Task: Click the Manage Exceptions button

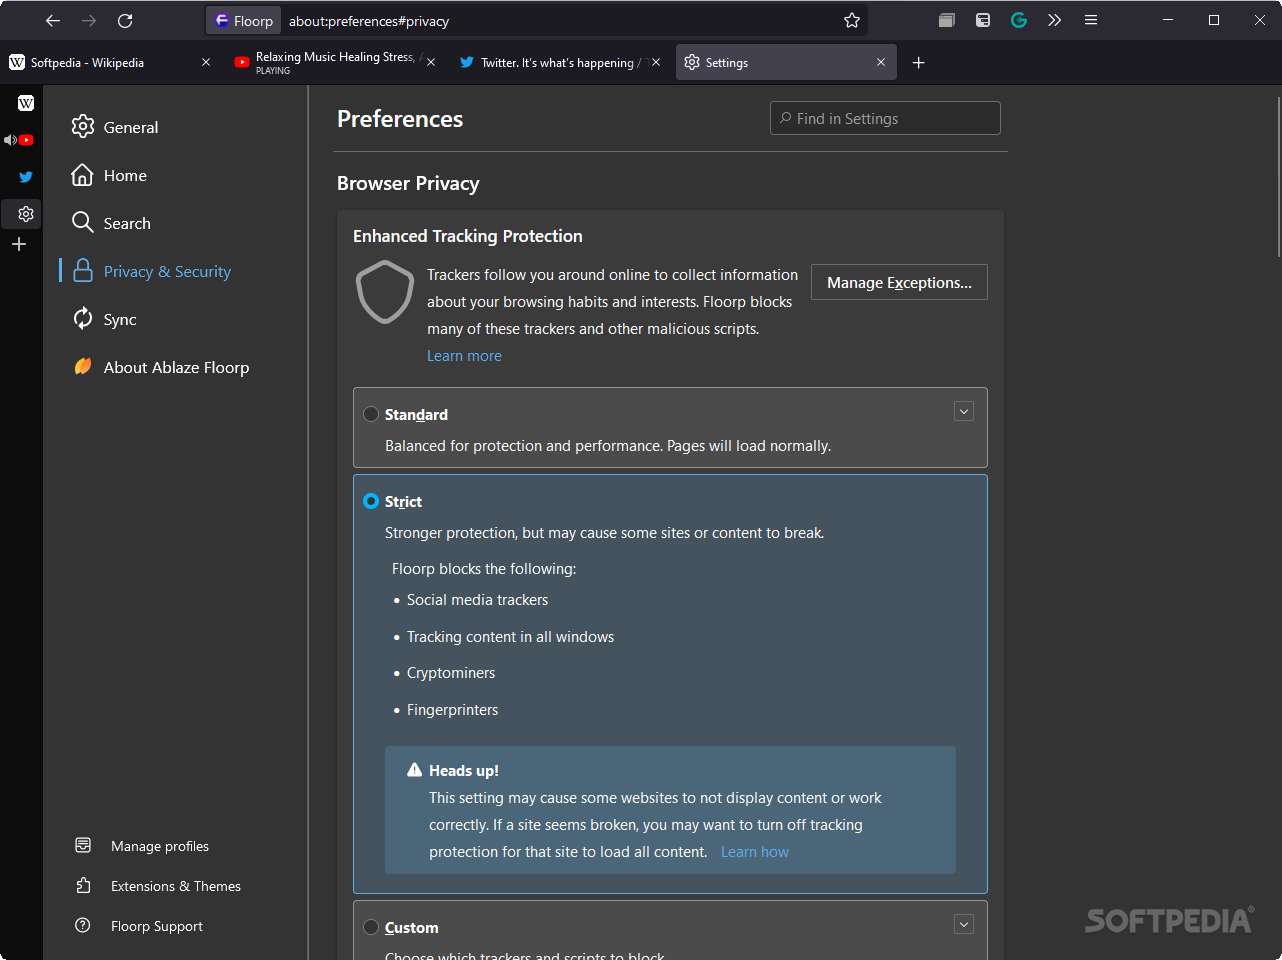Action: tap(899, 282)
